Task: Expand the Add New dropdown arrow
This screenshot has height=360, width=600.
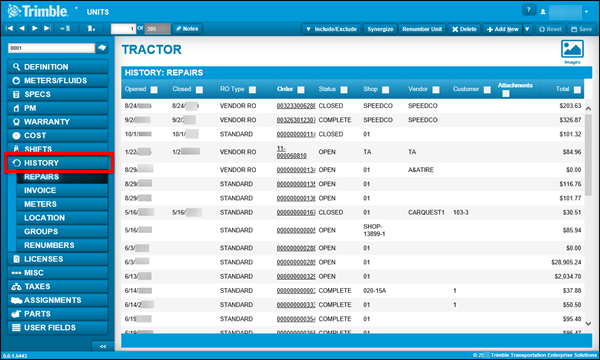Action: point(527,29)
